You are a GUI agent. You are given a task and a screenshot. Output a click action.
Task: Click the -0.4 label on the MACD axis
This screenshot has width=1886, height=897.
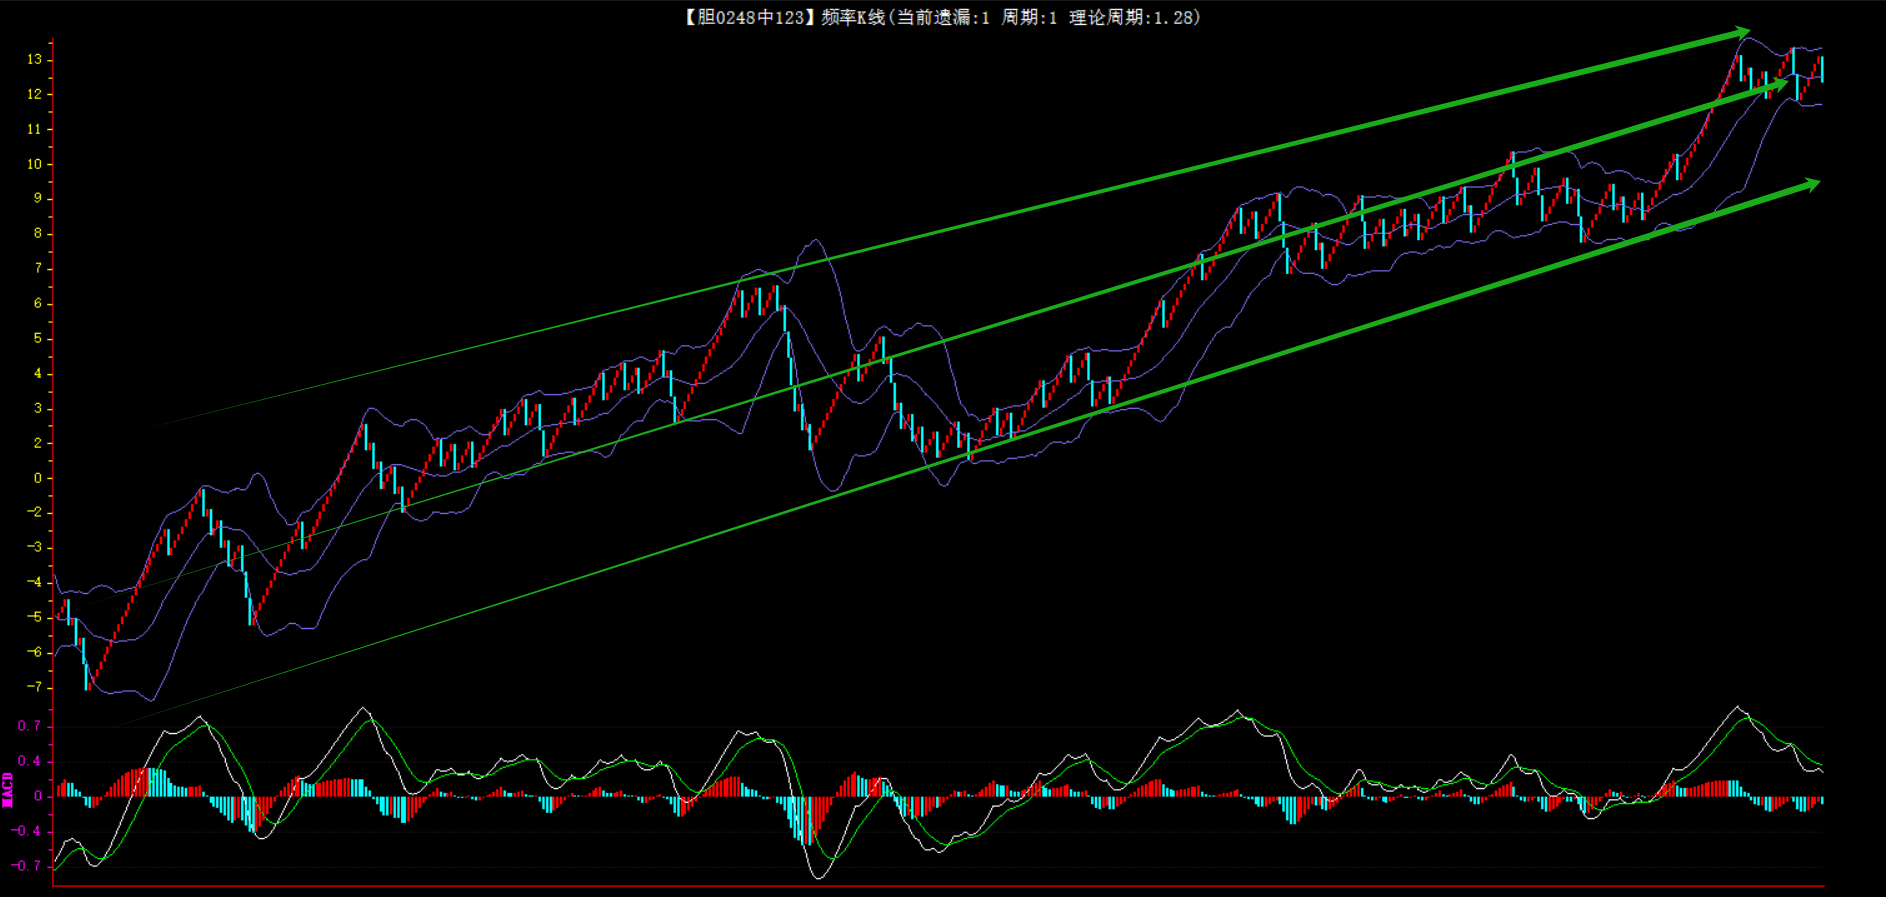(27, 831)
